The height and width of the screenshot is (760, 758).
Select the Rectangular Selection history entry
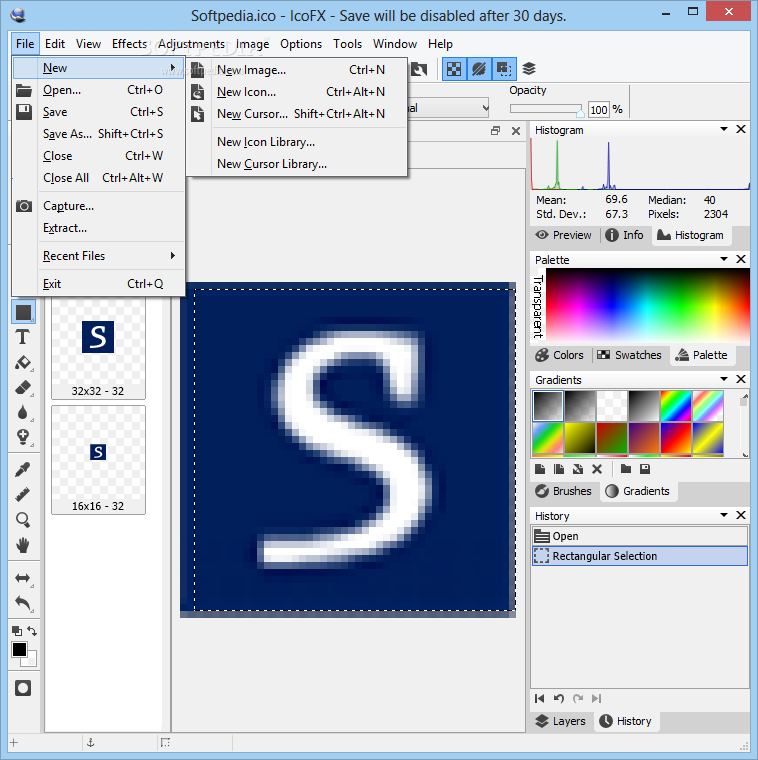(640, 556)
